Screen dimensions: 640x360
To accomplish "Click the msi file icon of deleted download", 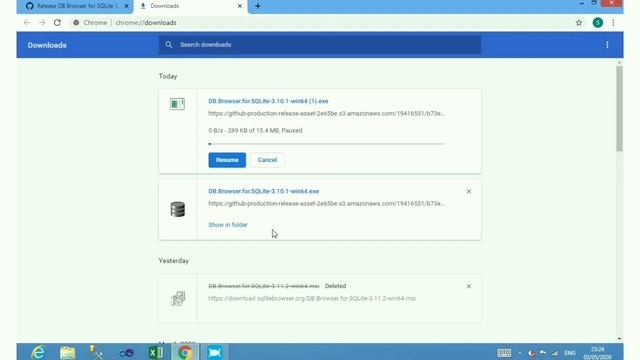I will tap(178, 299).
